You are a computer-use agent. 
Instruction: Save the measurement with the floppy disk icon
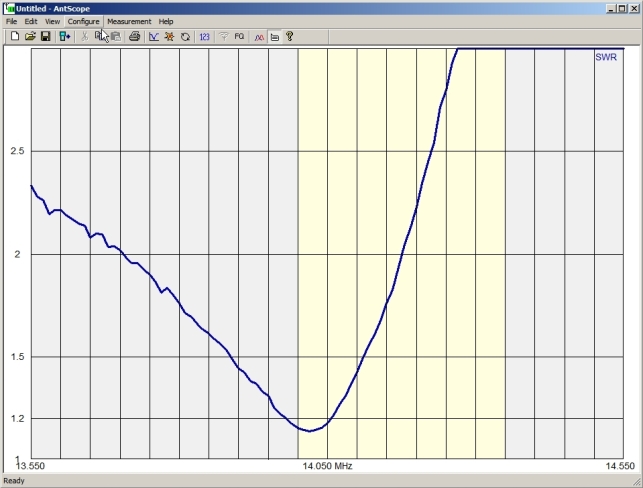coord(46,36)
